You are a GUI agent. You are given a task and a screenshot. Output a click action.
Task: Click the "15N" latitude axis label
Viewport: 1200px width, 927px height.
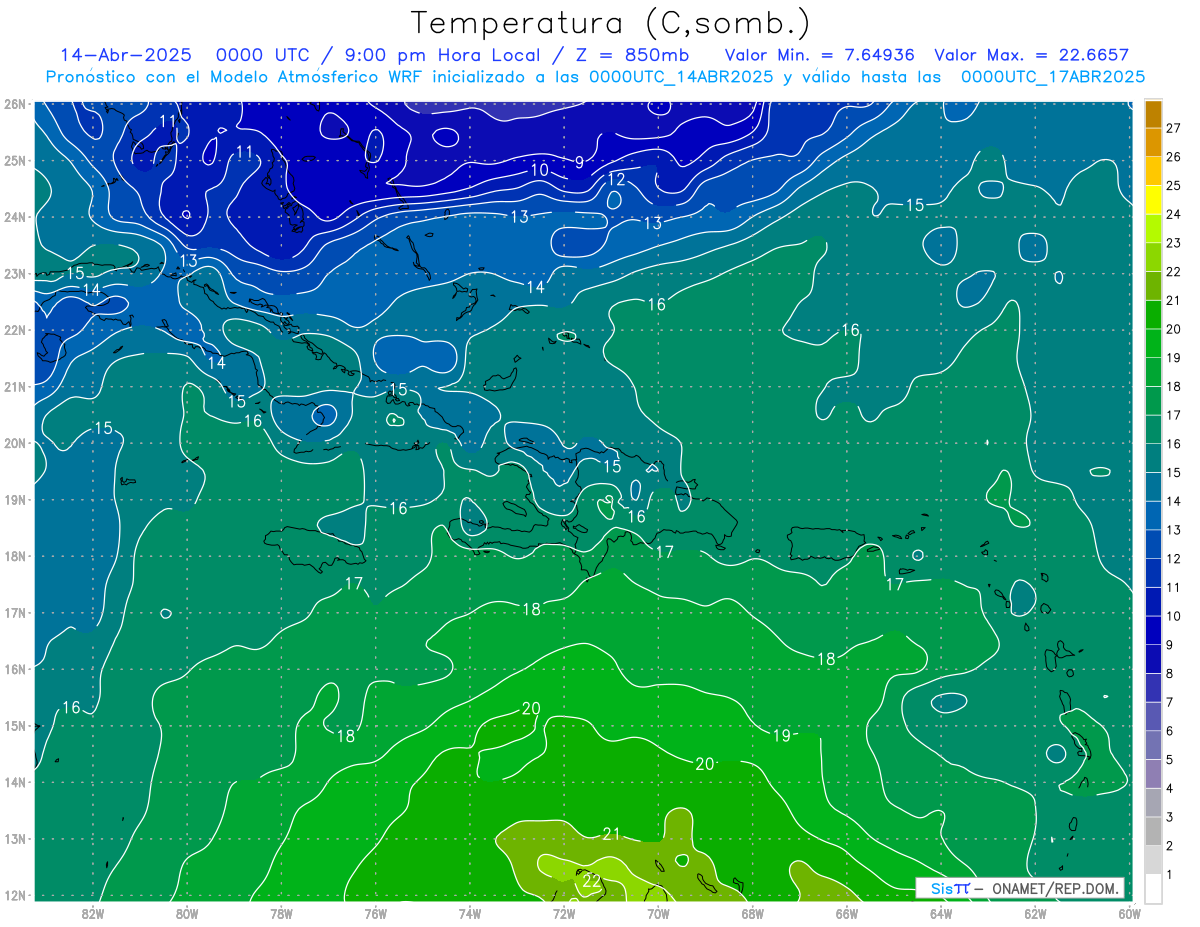14,725
